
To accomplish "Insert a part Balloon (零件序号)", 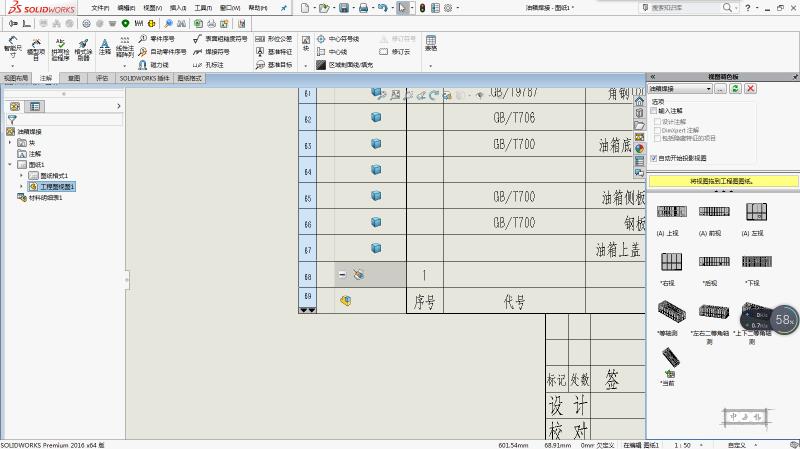I will 157,39.
